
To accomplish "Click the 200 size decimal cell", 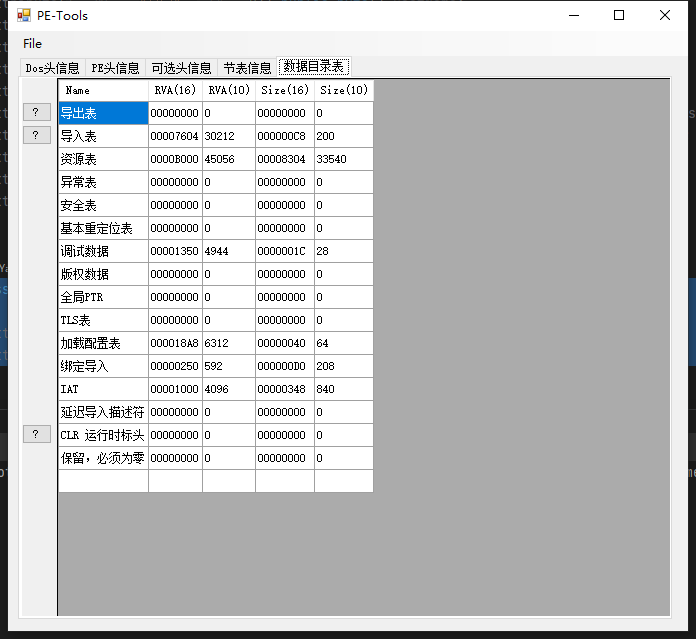I will 344,136.
